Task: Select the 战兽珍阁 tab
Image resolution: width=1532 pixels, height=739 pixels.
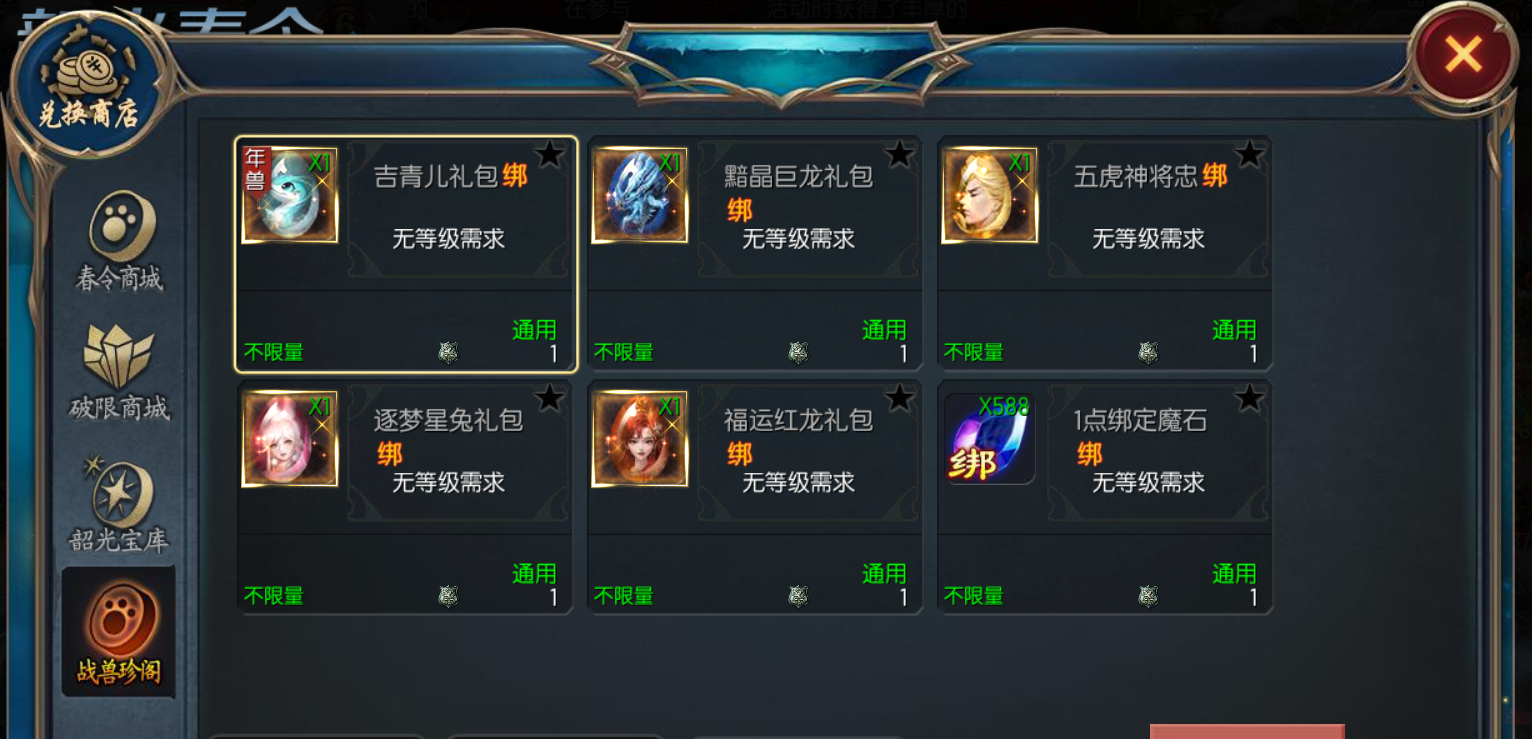Action: tap(119, 632)
